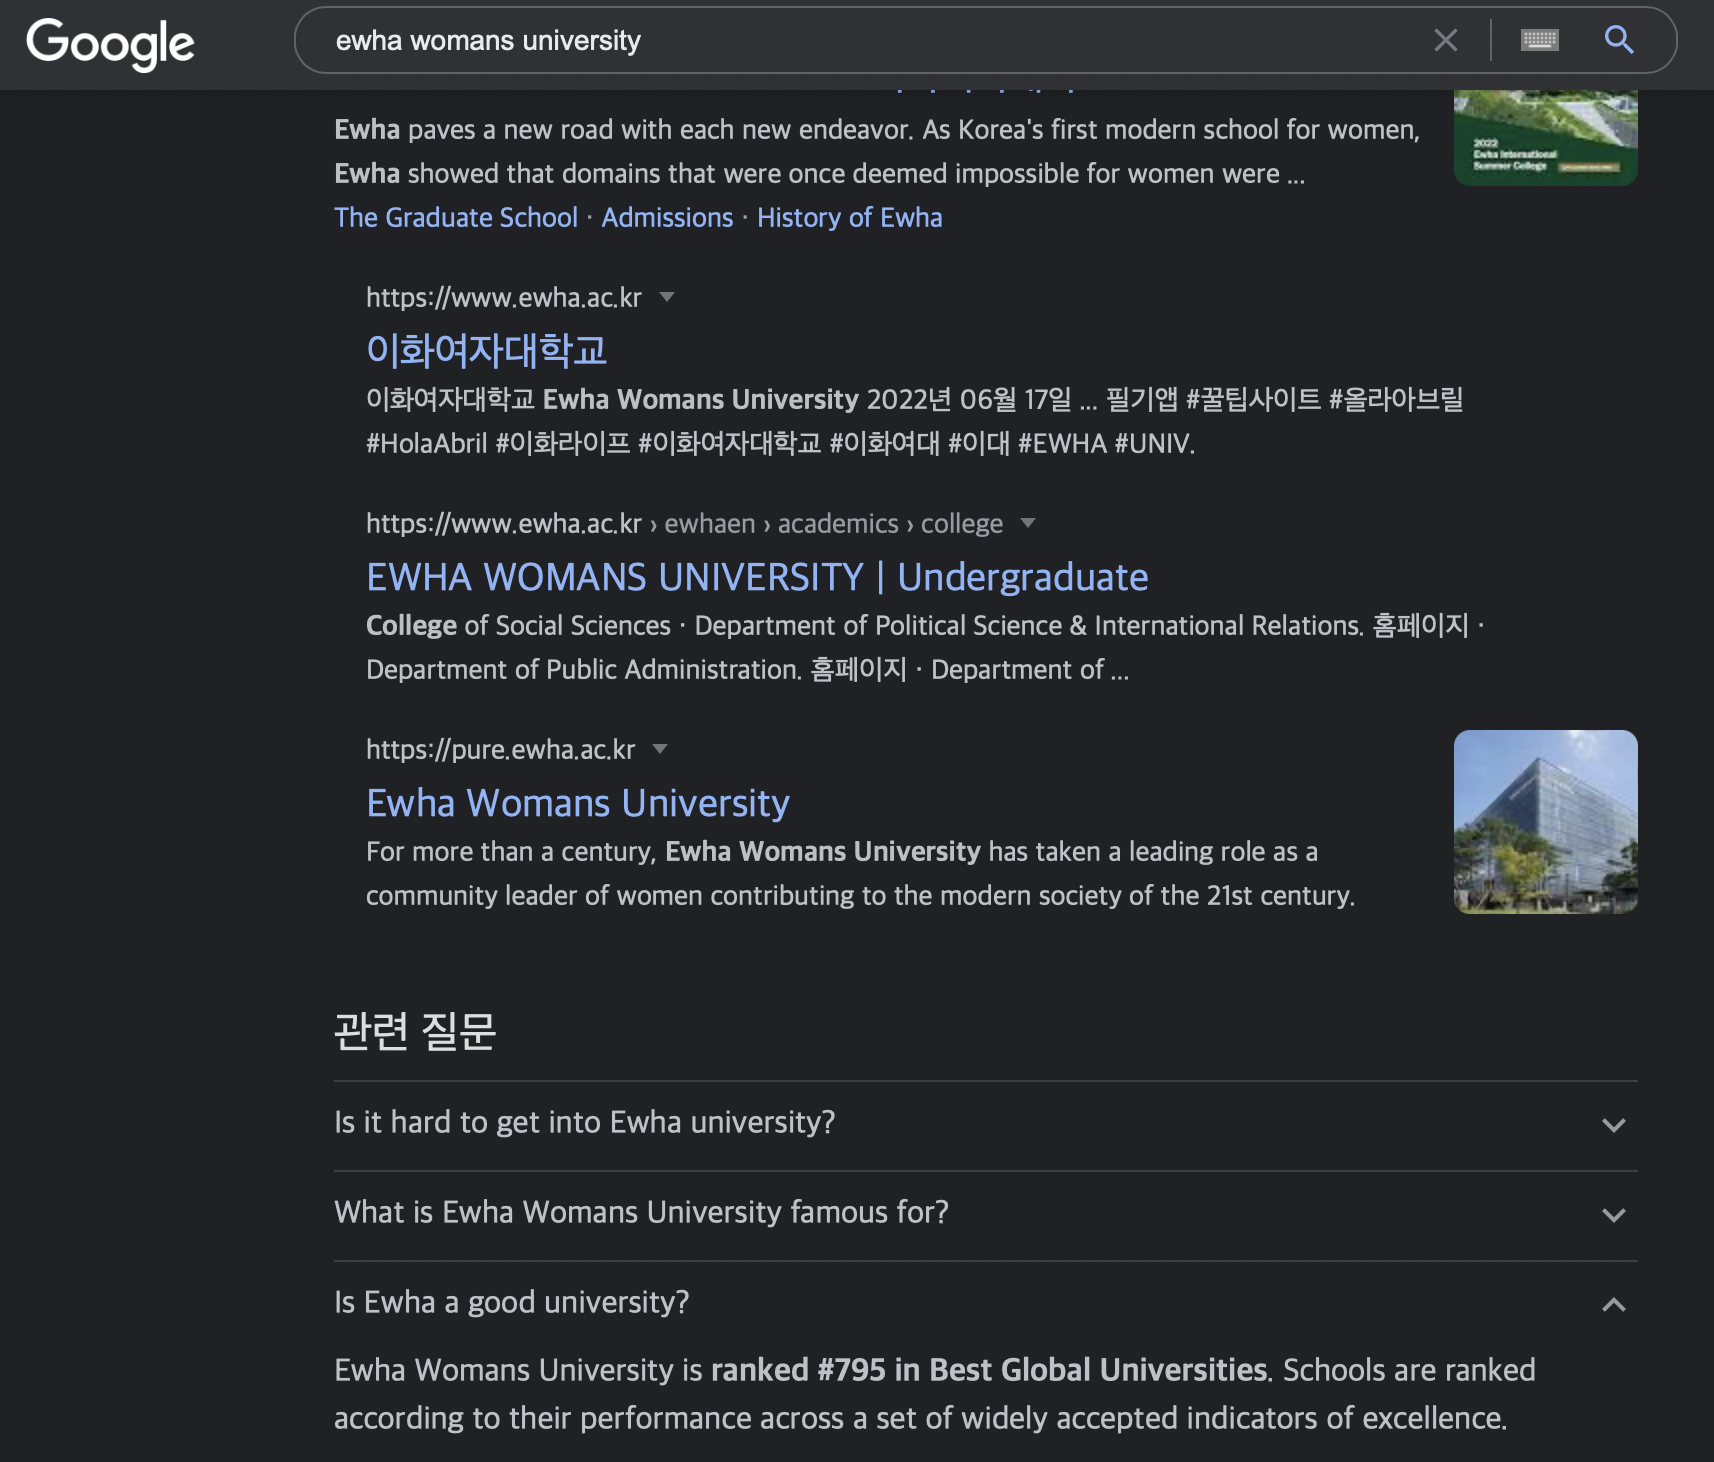This screenshot has height=1462, width=1714.
Task: Click the Google logo
Action: point(110,43)
